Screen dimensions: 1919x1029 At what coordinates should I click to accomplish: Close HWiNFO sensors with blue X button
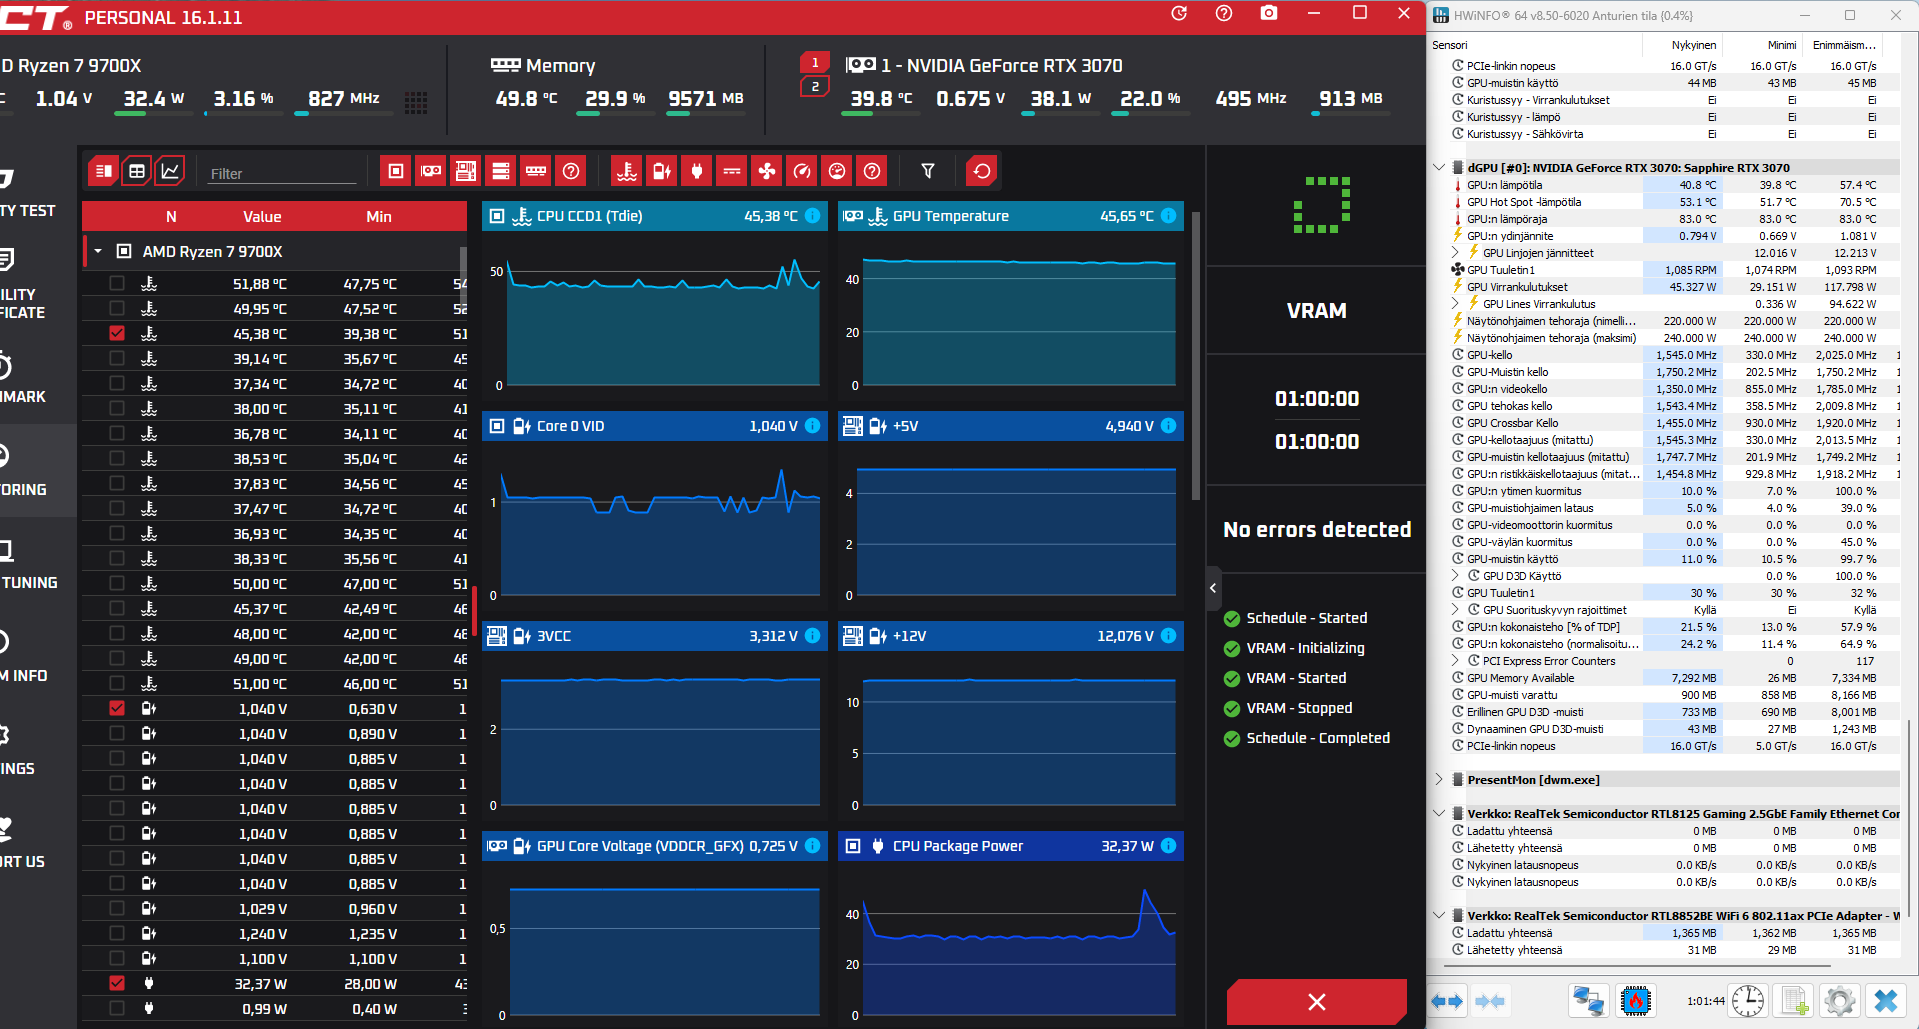point(1886,1001)
